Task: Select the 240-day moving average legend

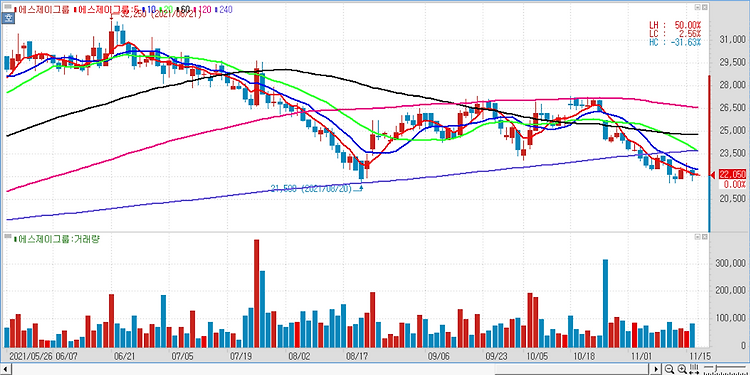Action: [223, 9]
